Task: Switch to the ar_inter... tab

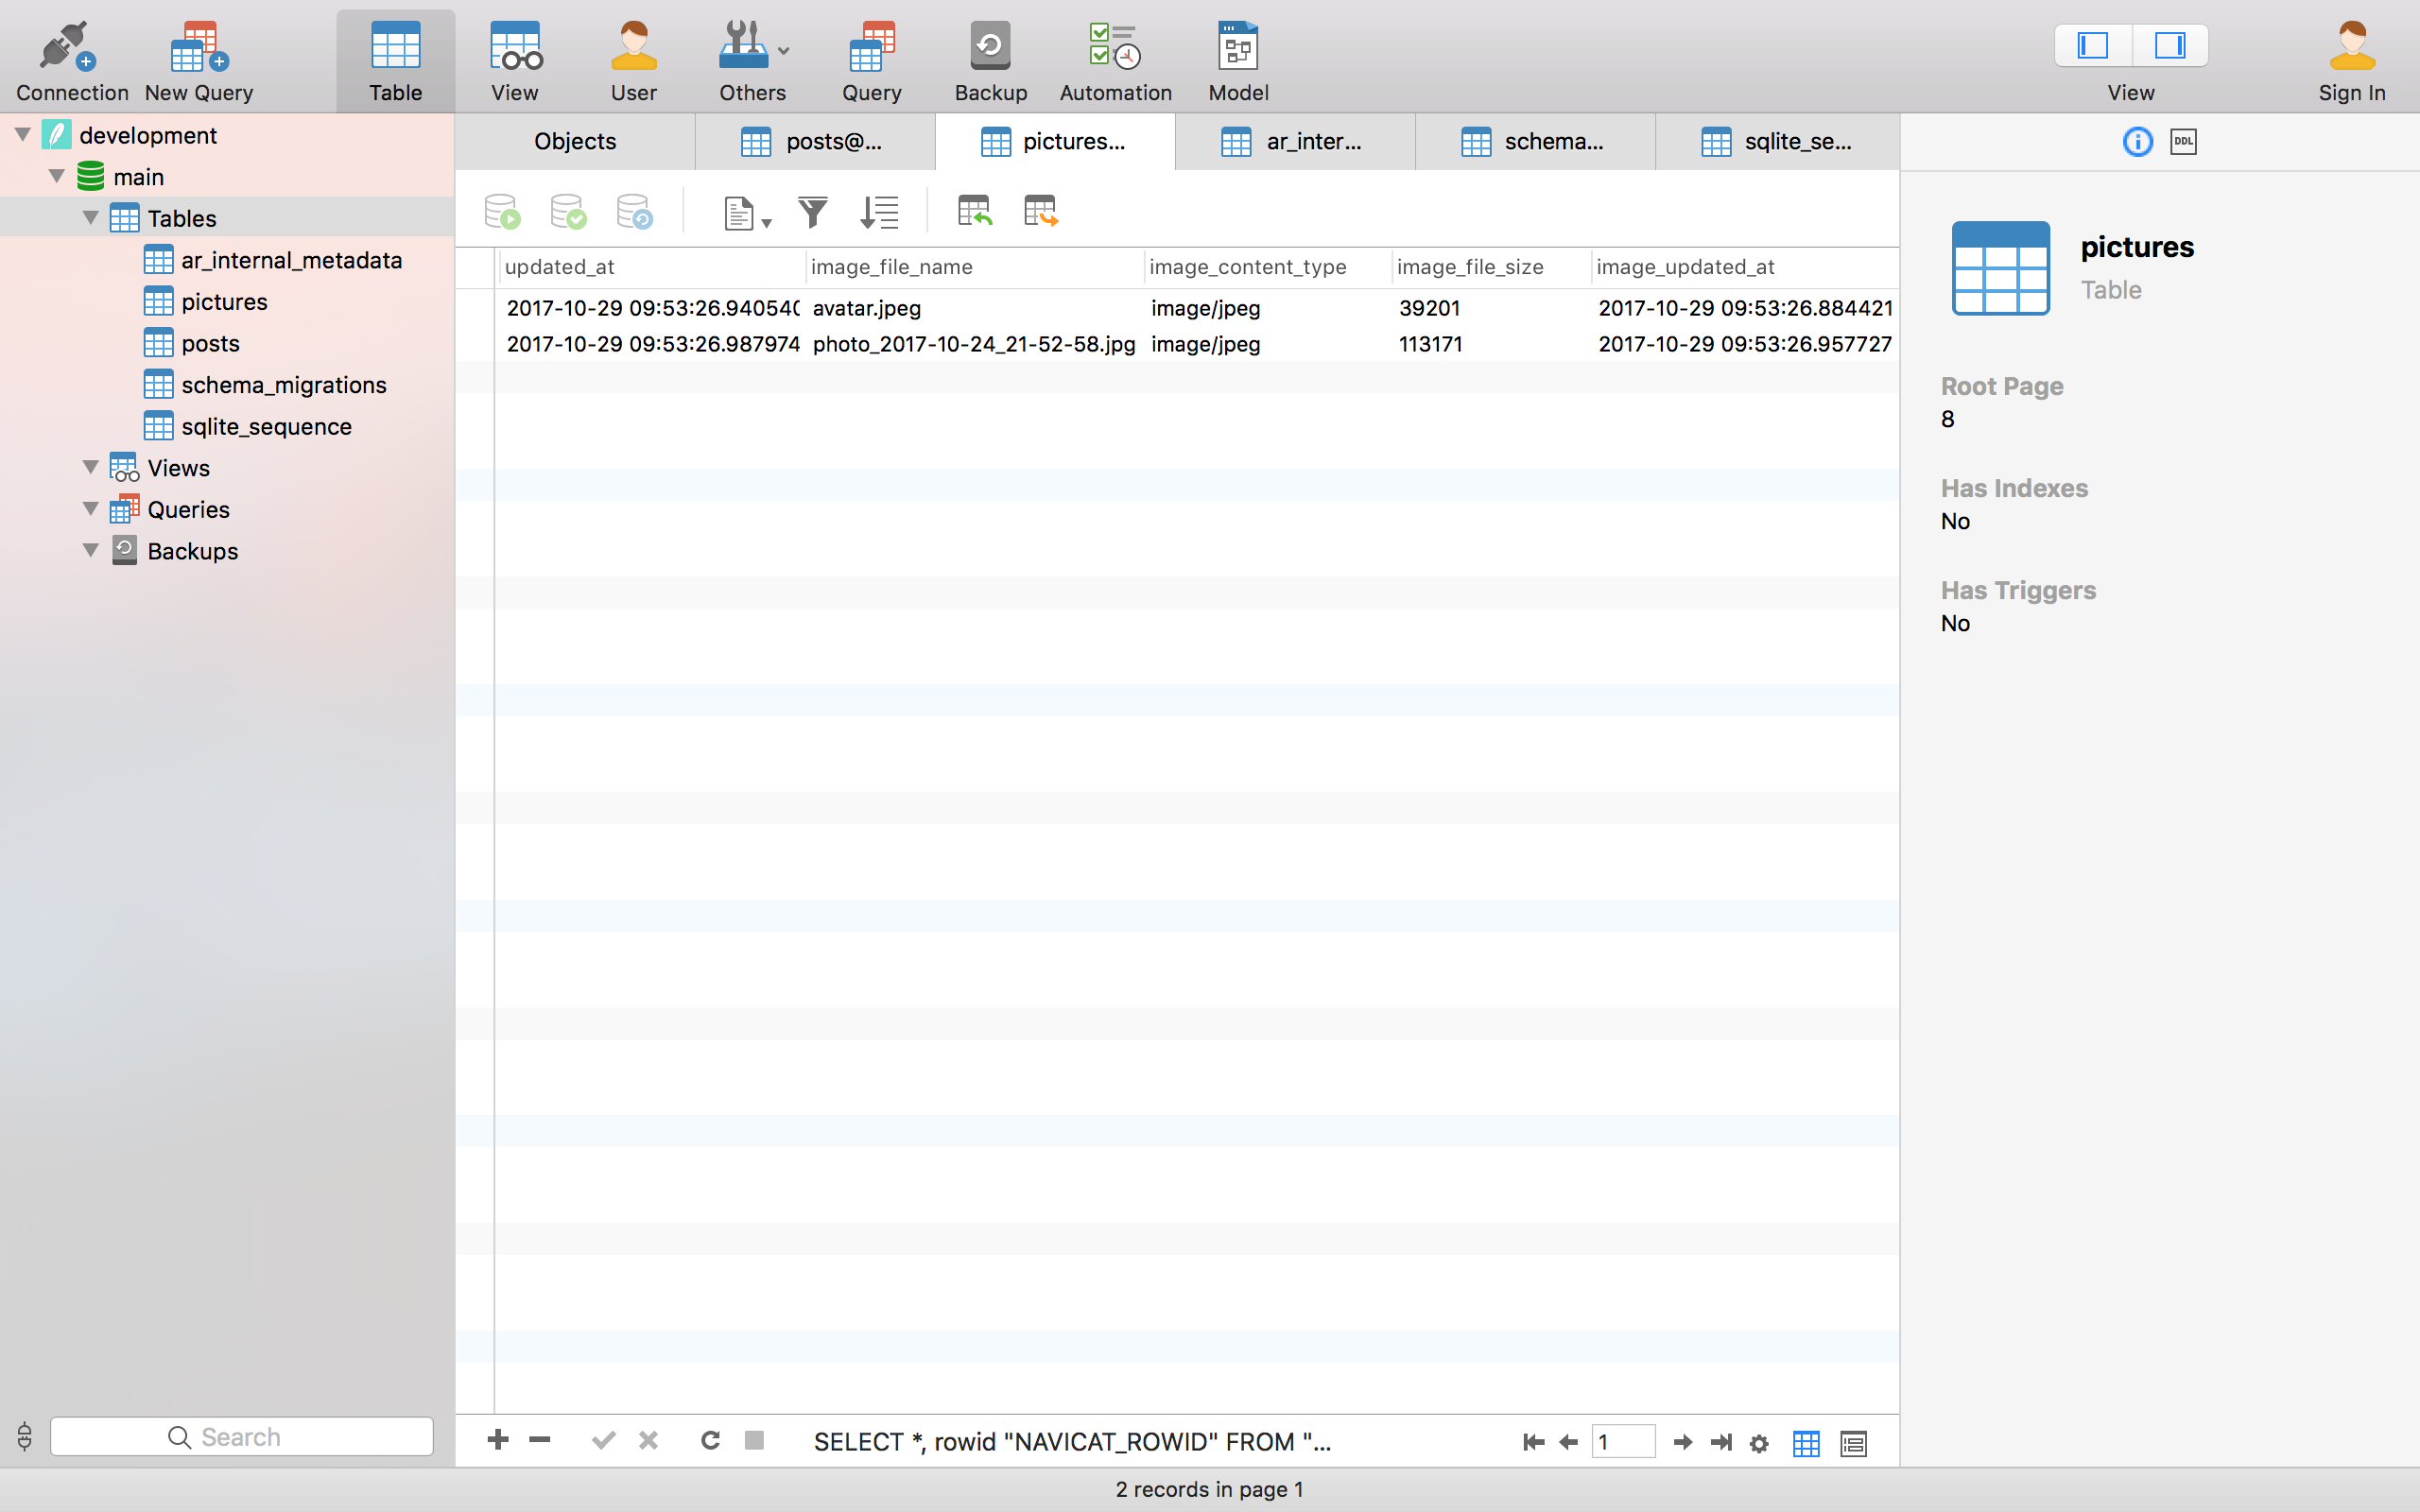Action: click(x=1295, y=141)
